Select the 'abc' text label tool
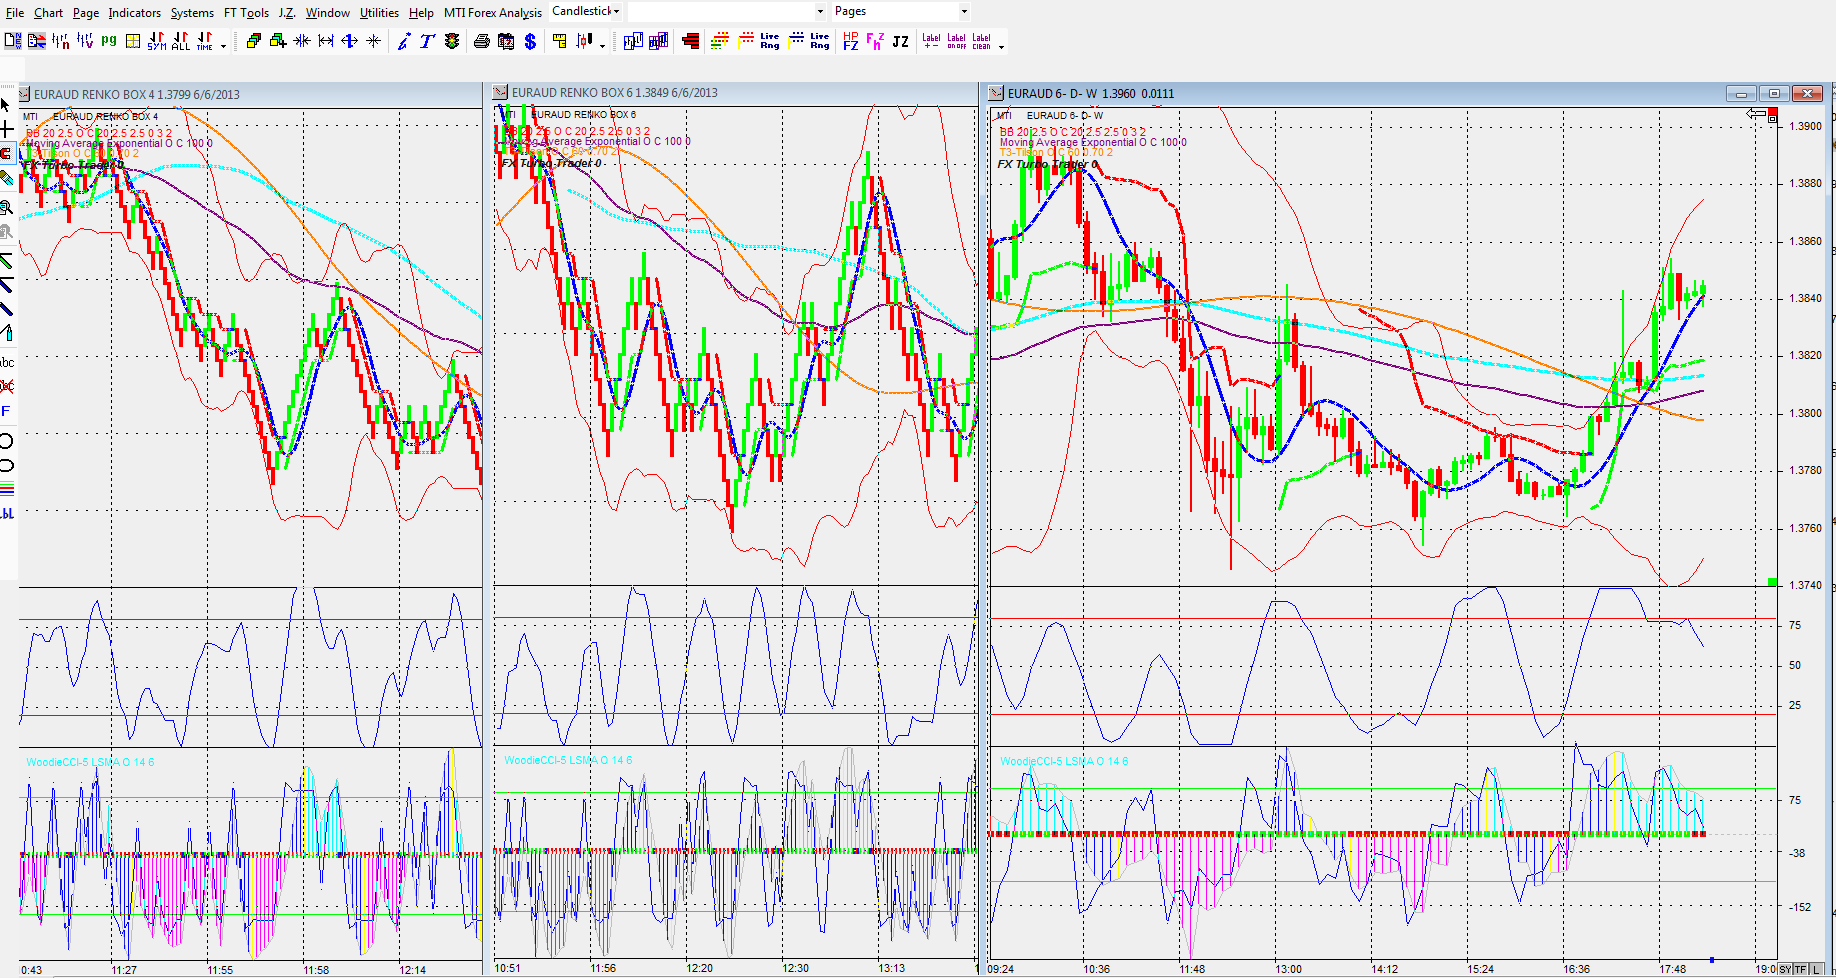Viewport: 1836px width, 978px height. (x=6, y=362)
